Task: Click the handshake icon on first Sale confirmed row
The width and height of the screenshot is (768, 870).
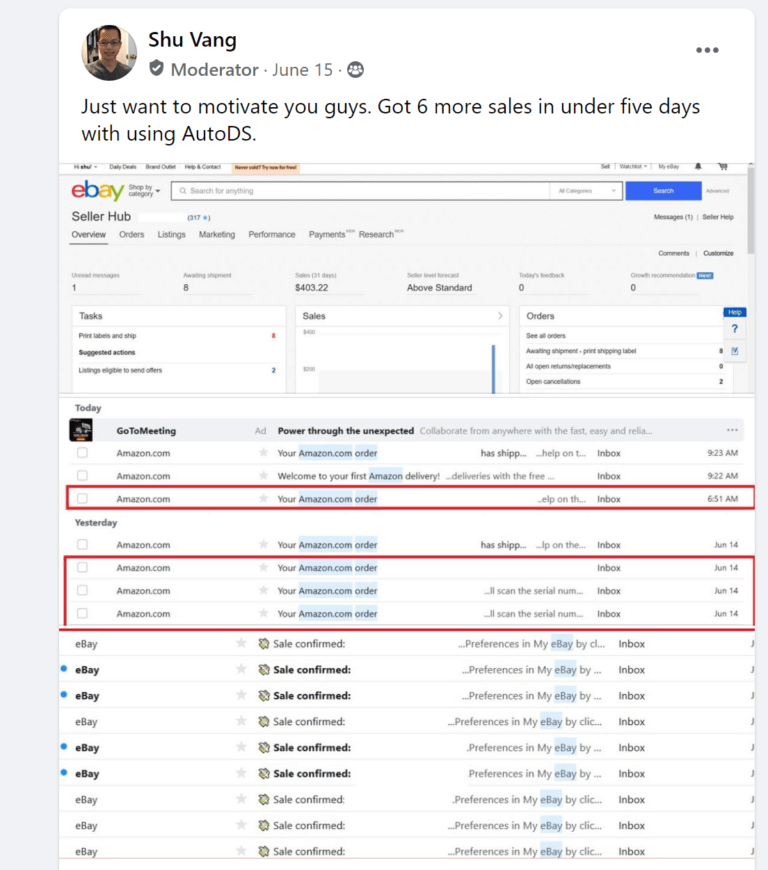Action: [x=264, y=644]
